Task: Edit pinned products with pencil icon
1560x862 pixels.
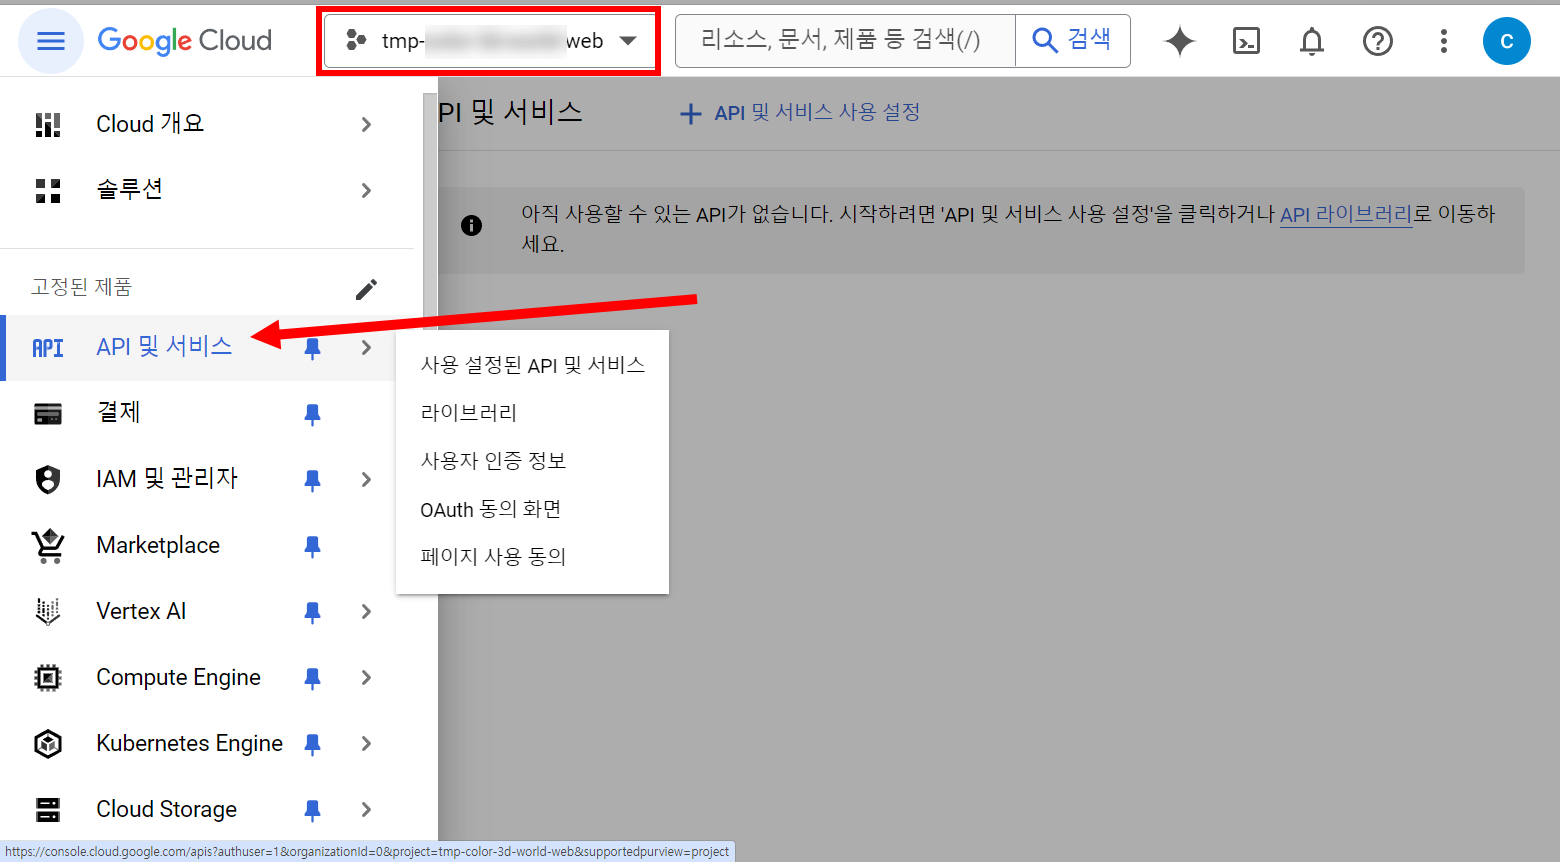Action: (x=367, y=289)
